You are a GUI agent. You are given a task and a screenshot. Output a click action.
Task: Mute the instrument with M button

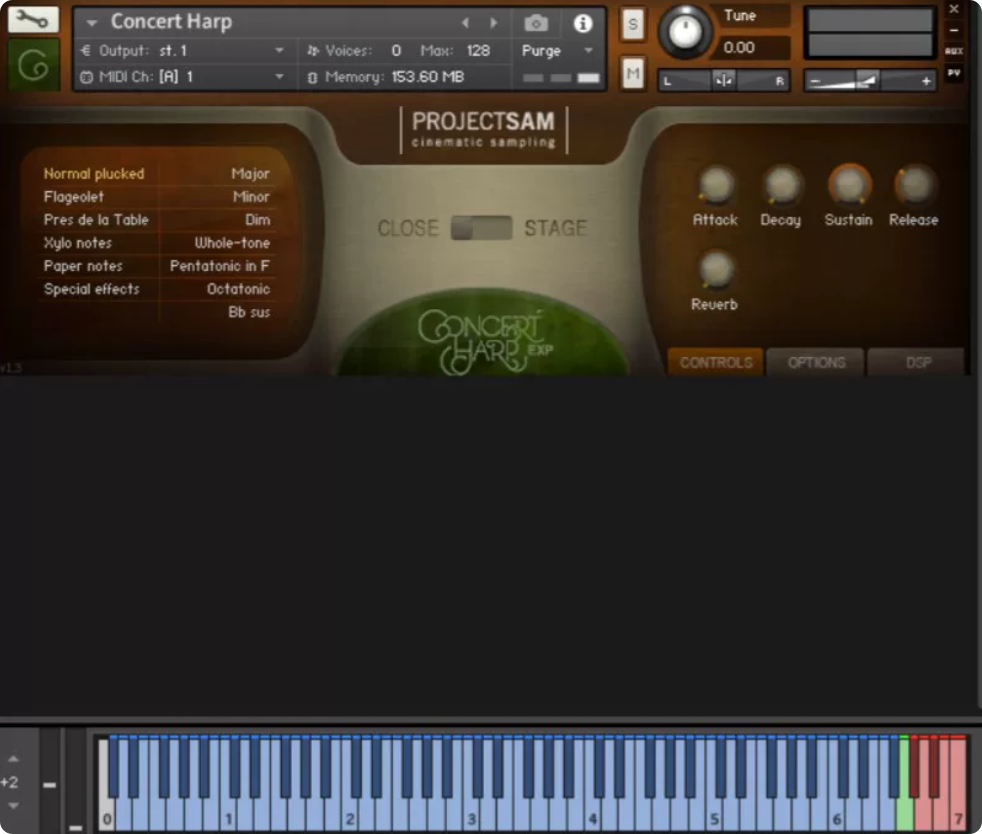(x=633, y=73)
